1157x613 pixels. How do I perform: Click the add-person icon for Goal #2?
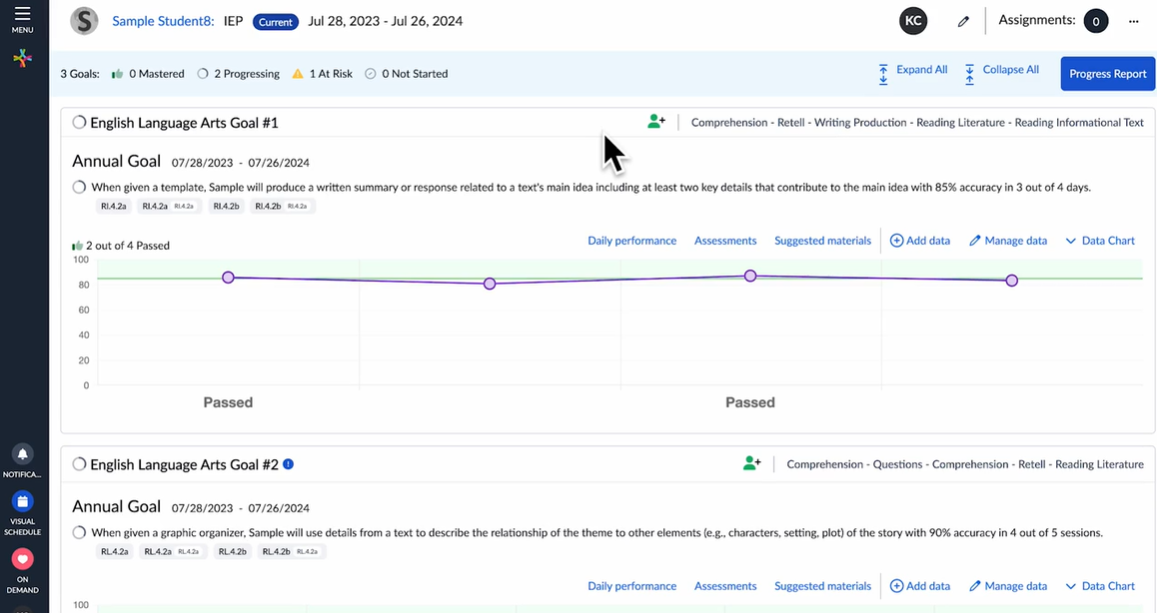(x=752, y=464)
